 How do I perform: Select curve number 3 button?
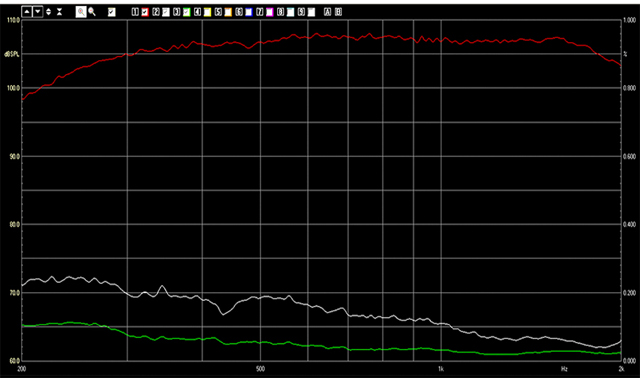click(177, 12)
